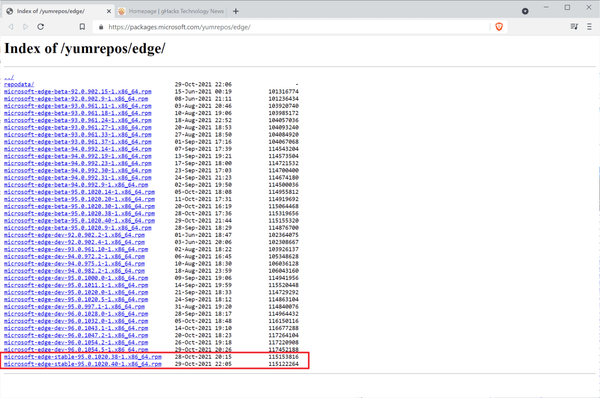Click microsoft-edge-beta-94.0.992.30-1 rpm link

[78, 170]
